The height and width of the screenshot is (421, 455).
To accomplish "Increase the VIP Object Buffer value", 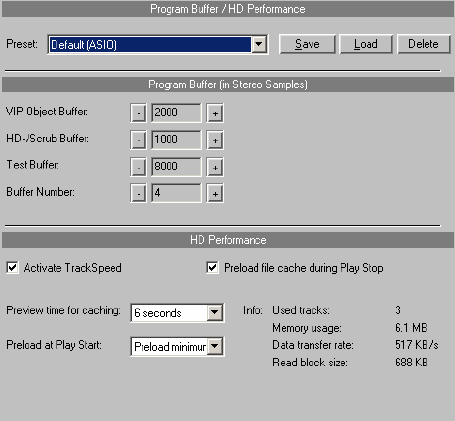I will [215, 113].
